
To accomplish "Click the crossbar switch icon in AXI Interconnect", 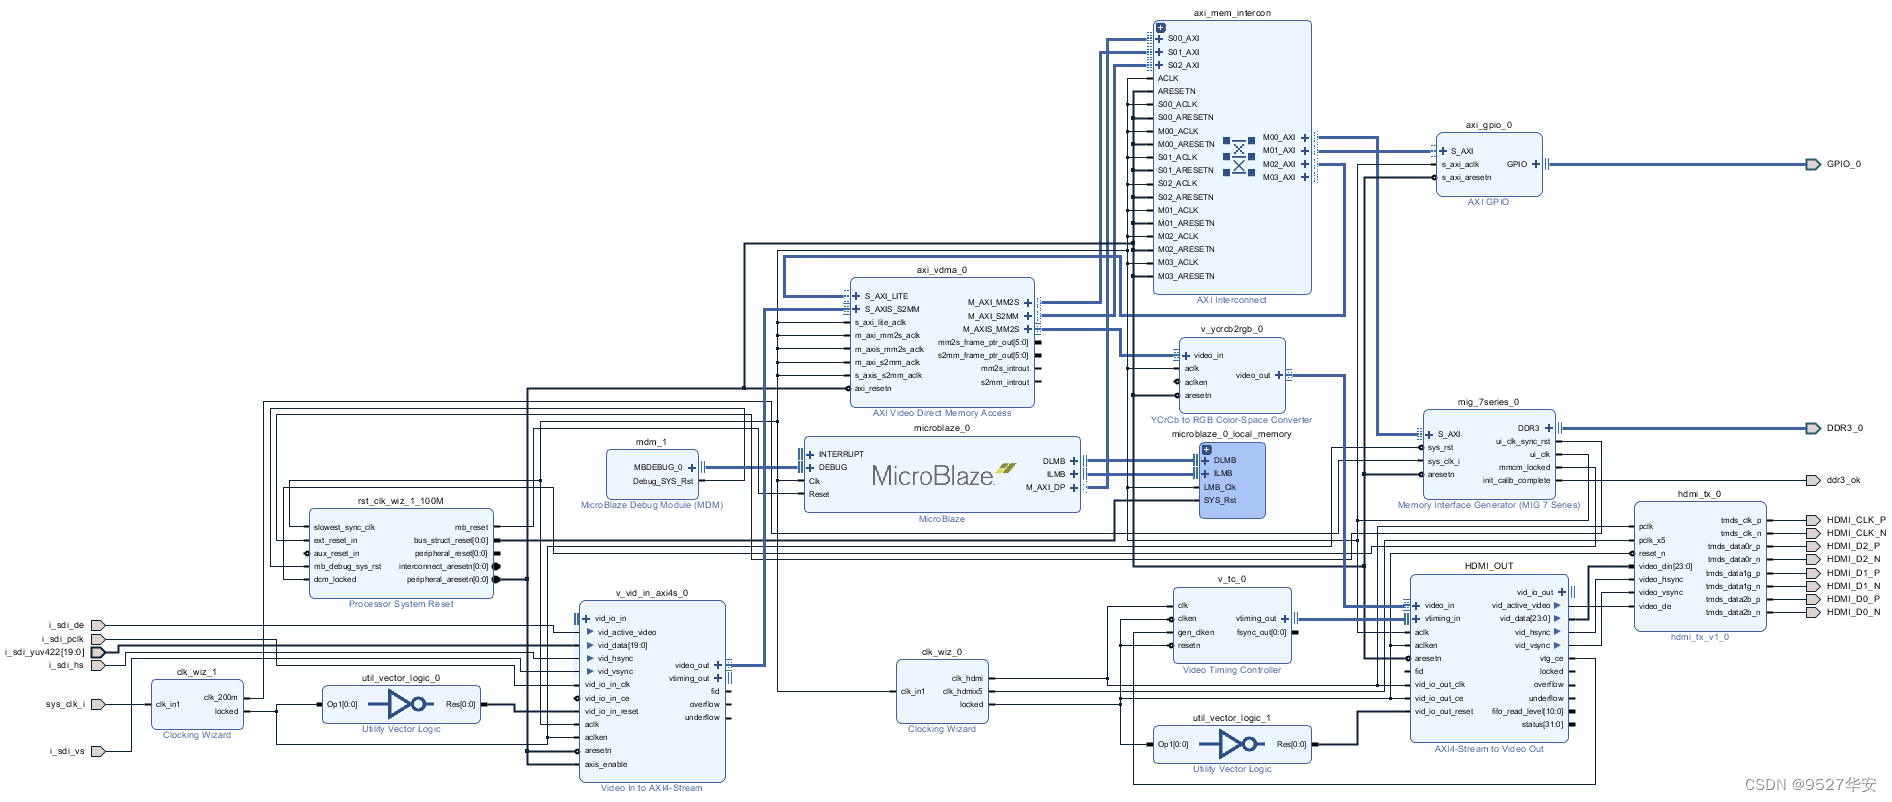I will tap(1239, 157).
